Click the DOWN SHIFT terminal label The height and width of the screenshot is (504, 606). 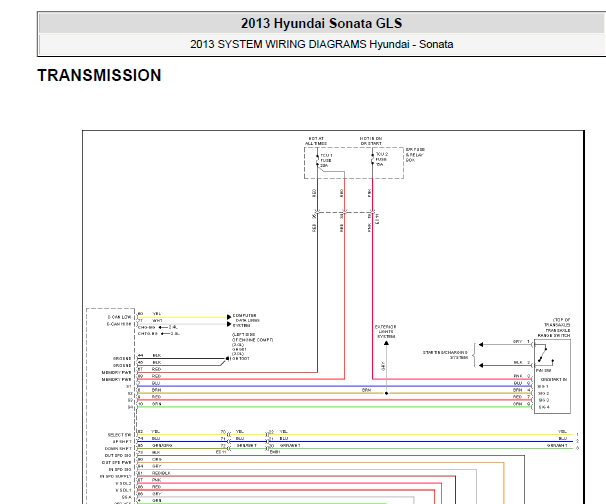(x=118, y=449)
